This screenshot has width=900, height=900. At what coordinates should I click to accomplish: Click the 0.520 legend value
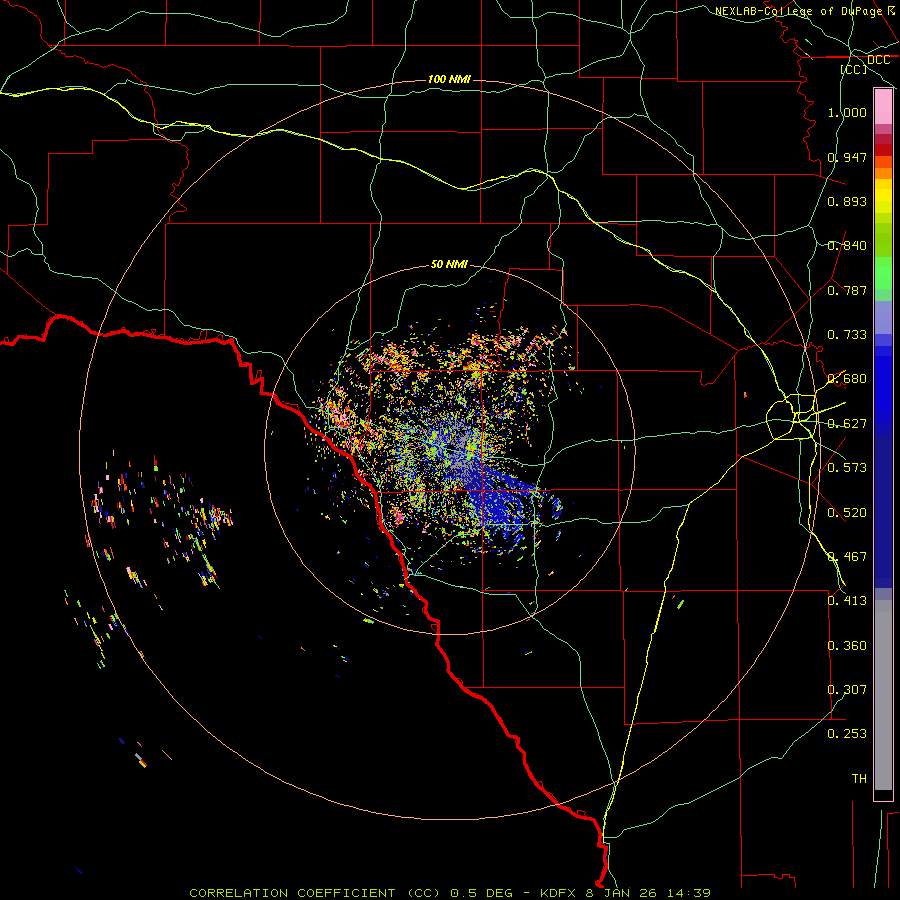847,513
